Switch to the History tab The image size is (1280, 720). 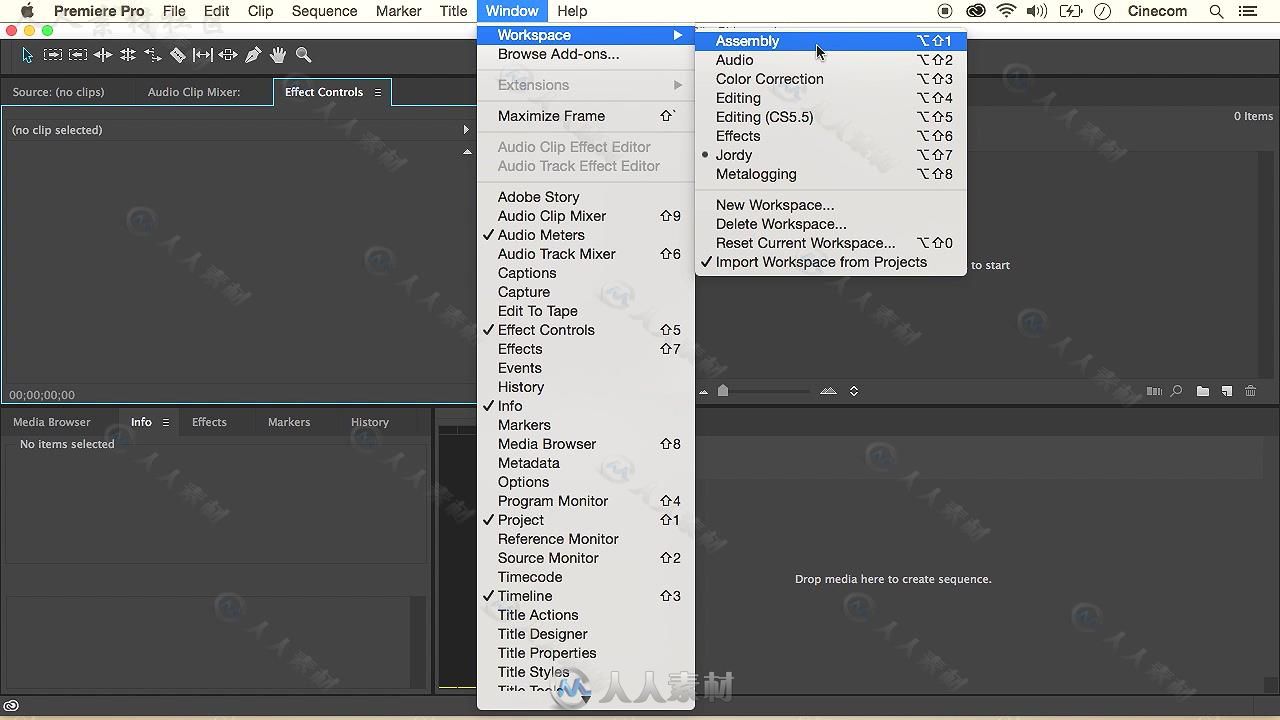tap(370, 422)
